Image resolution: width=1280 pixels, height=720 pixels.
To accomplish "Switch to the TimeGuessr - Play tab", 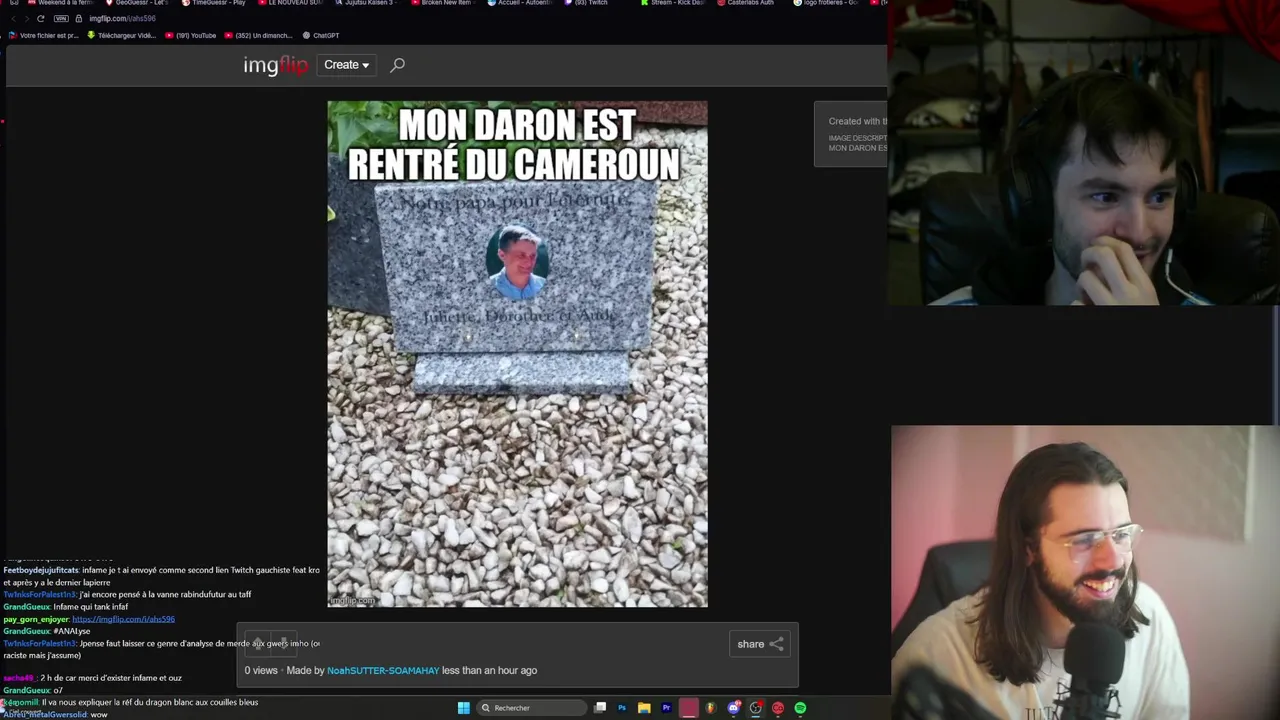I will 214,3.
